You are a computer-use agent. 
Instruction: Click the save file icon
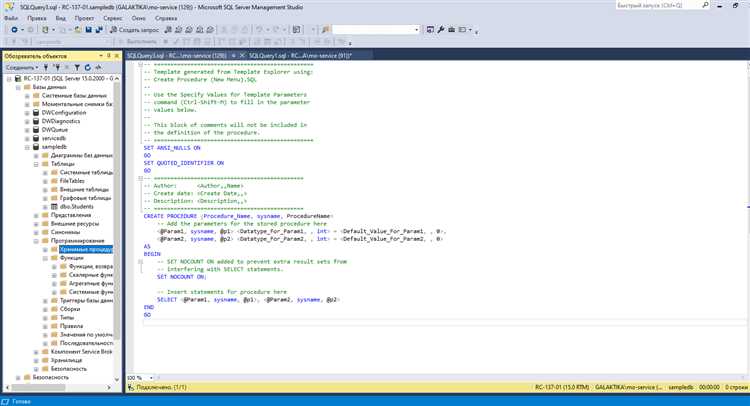(x=88, y=30)
